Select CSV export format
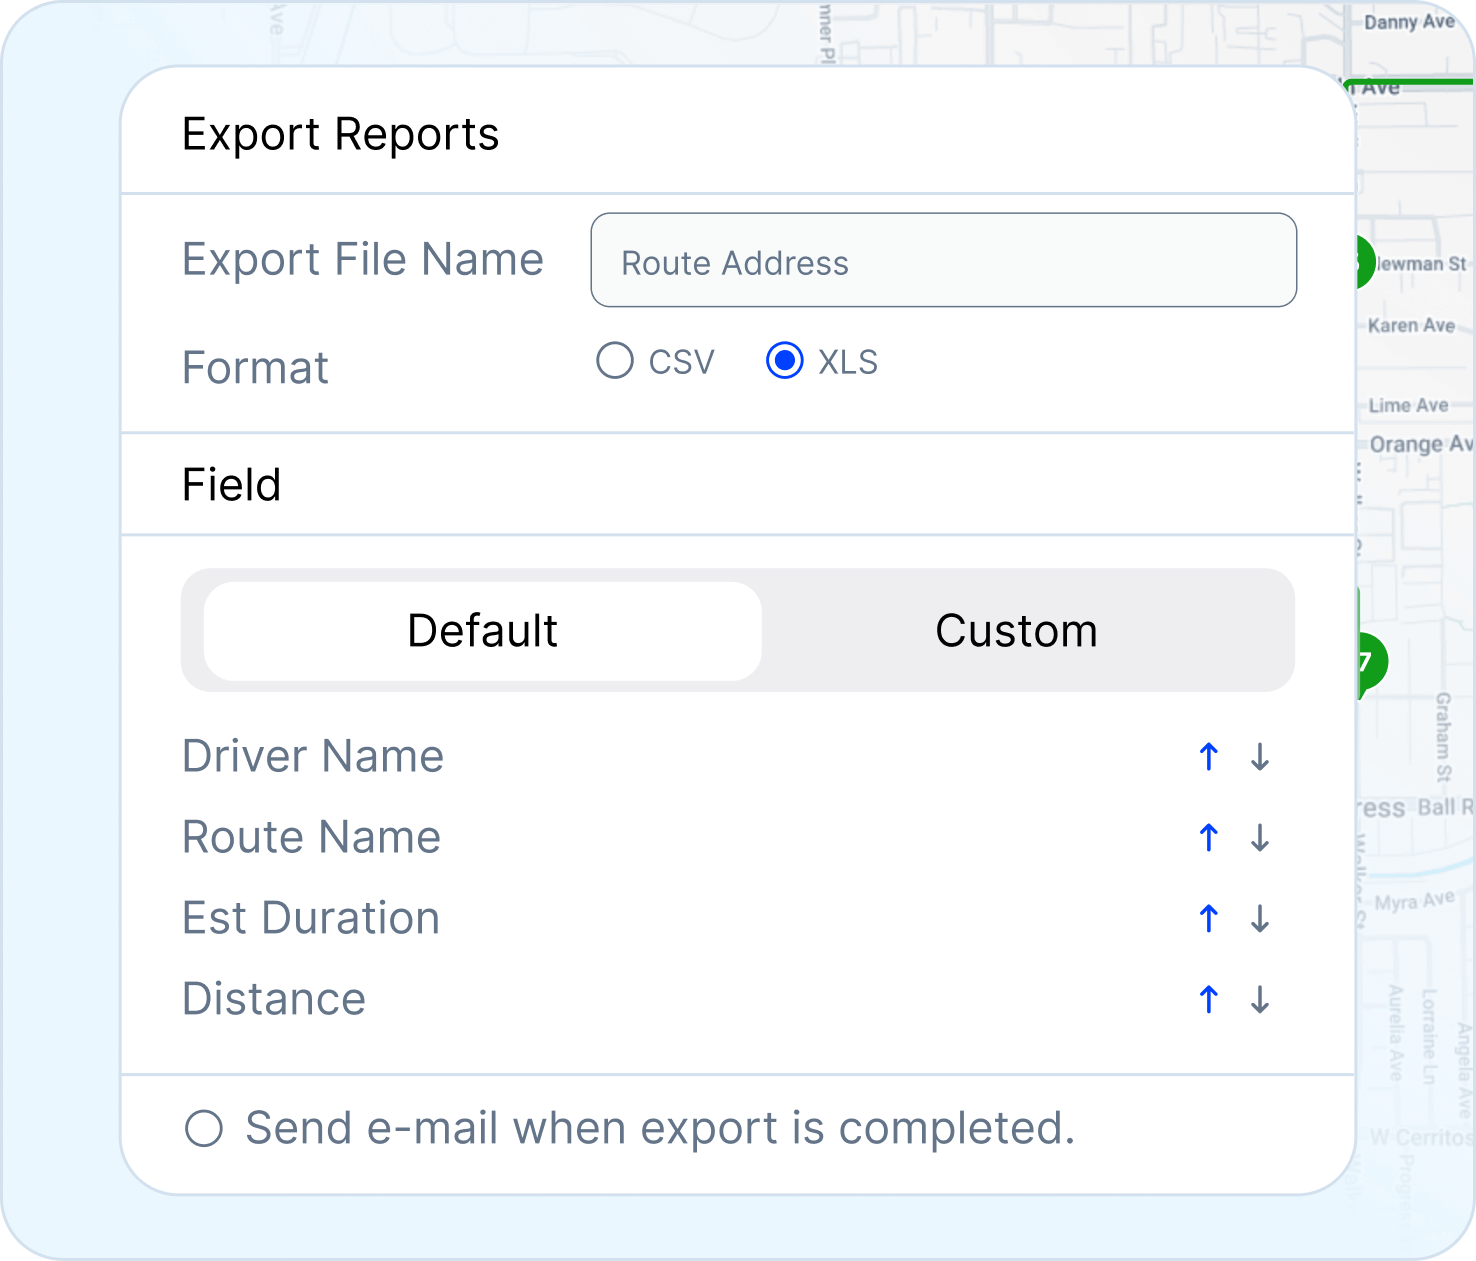 [x=615, y=361]
